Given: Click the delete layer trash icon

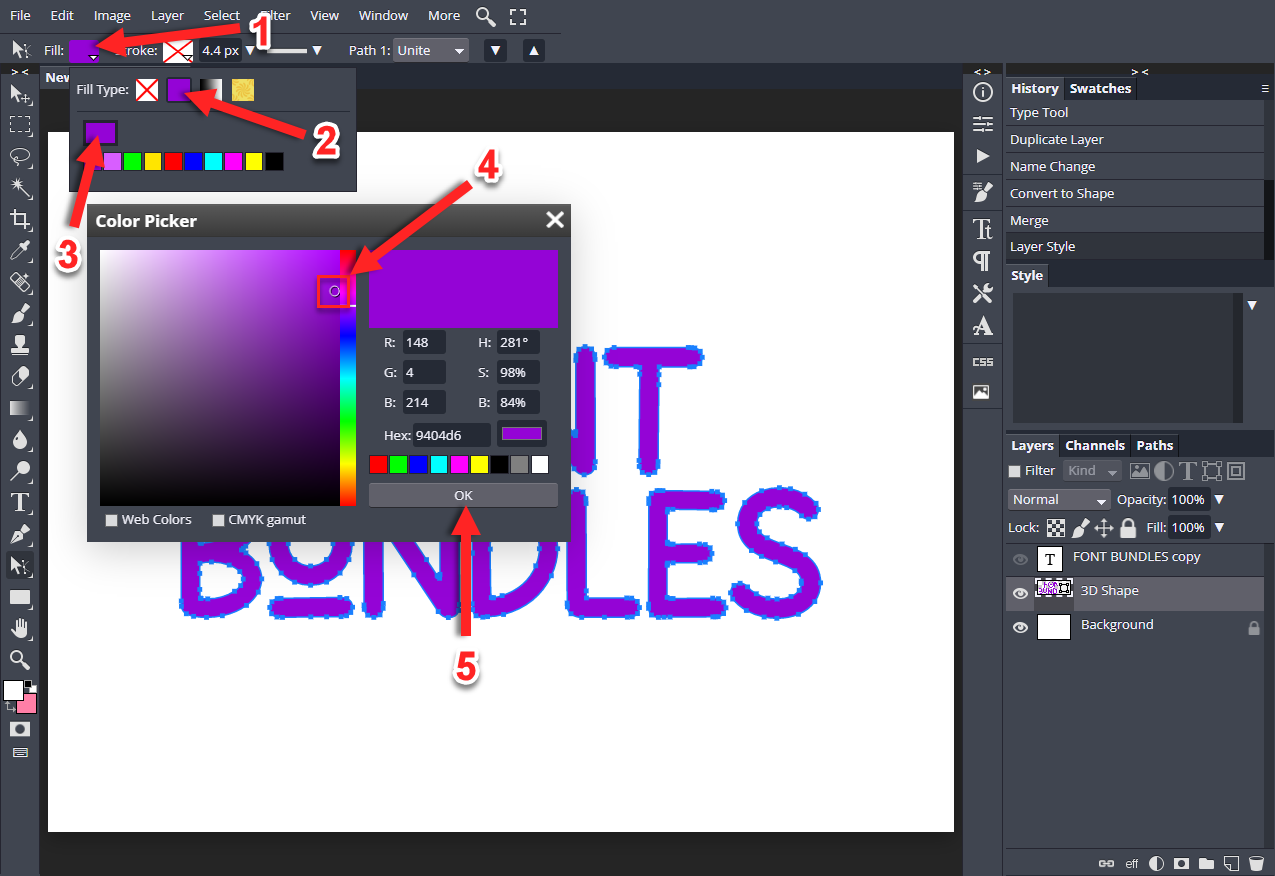Looking at the screenshot, I should (1256, 863).
